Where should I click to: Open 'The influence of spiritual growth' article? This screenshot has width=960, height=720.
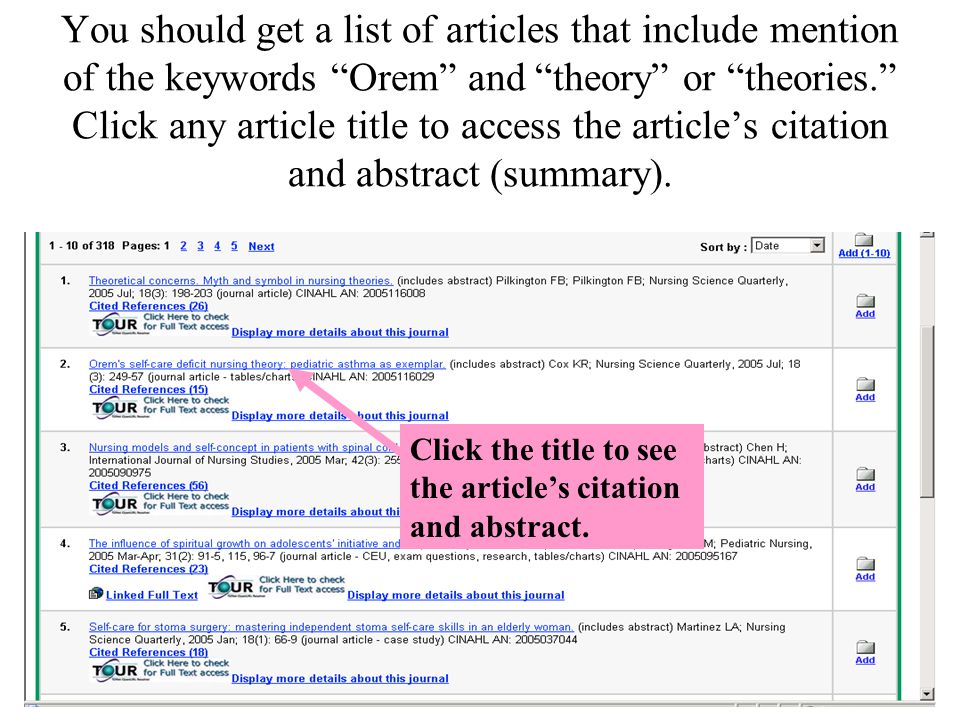(x=244, y=543)
